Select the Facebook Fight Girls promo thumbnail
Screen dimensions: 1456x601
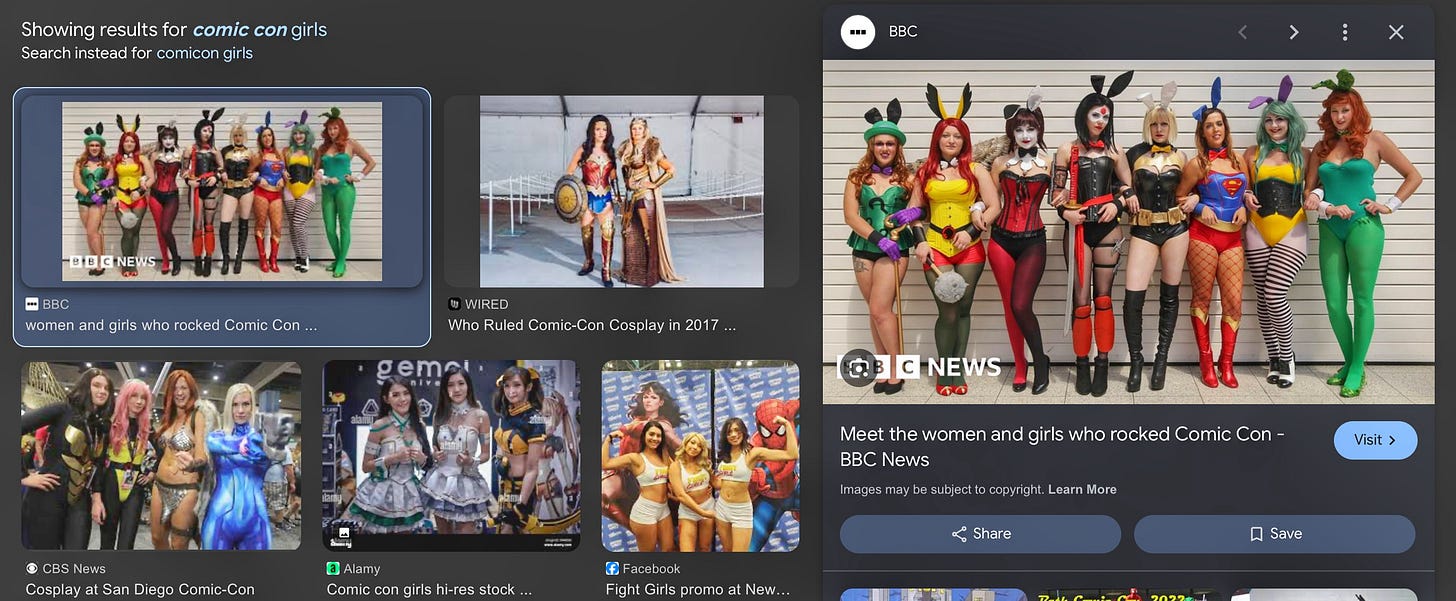[700, 456]
